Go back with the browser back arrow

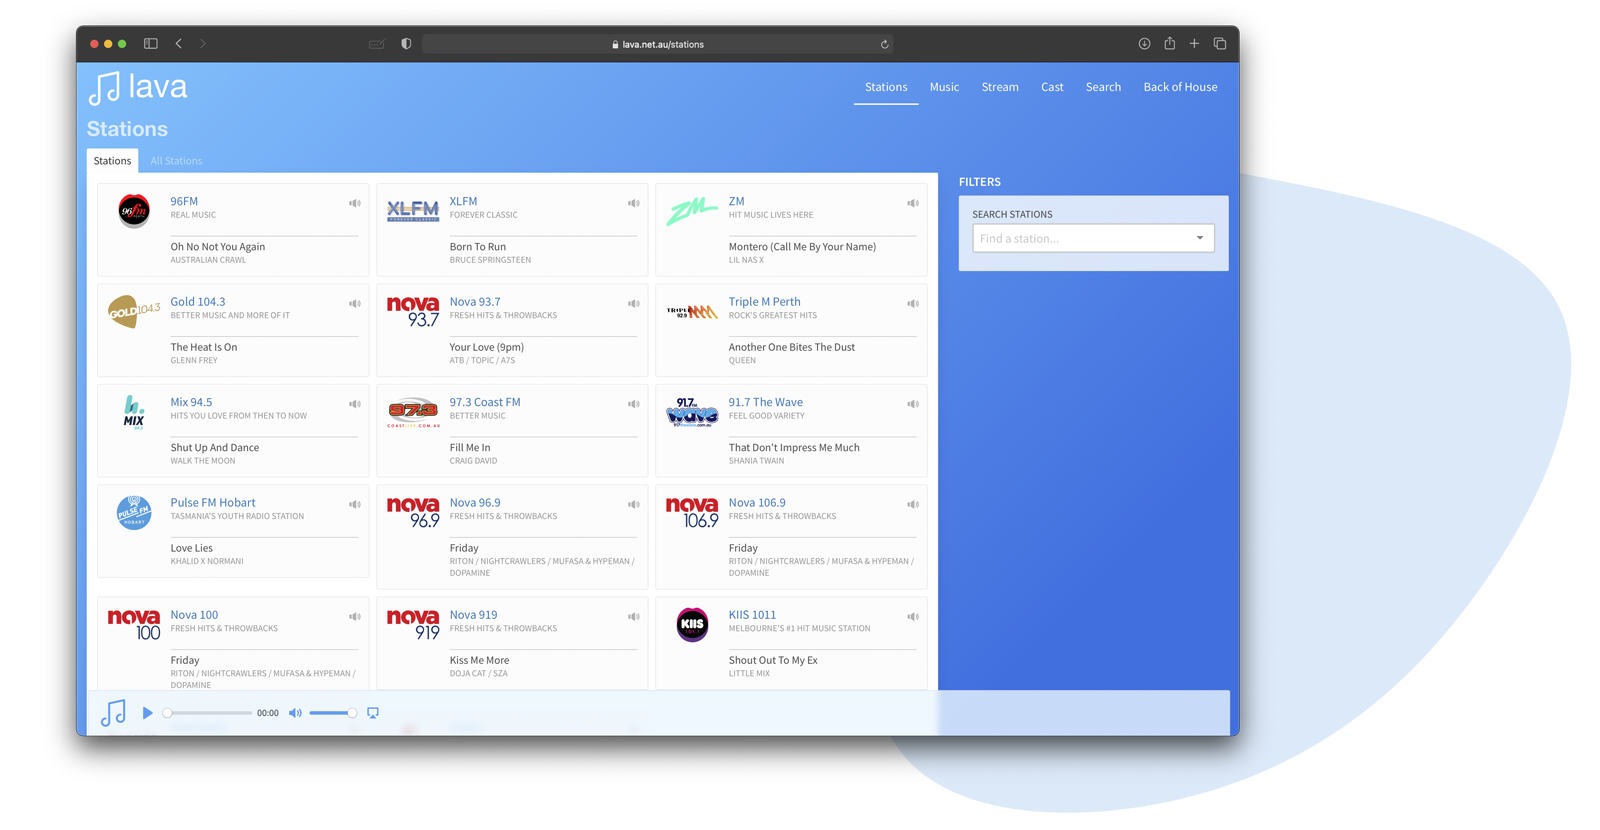pos(179,44)
